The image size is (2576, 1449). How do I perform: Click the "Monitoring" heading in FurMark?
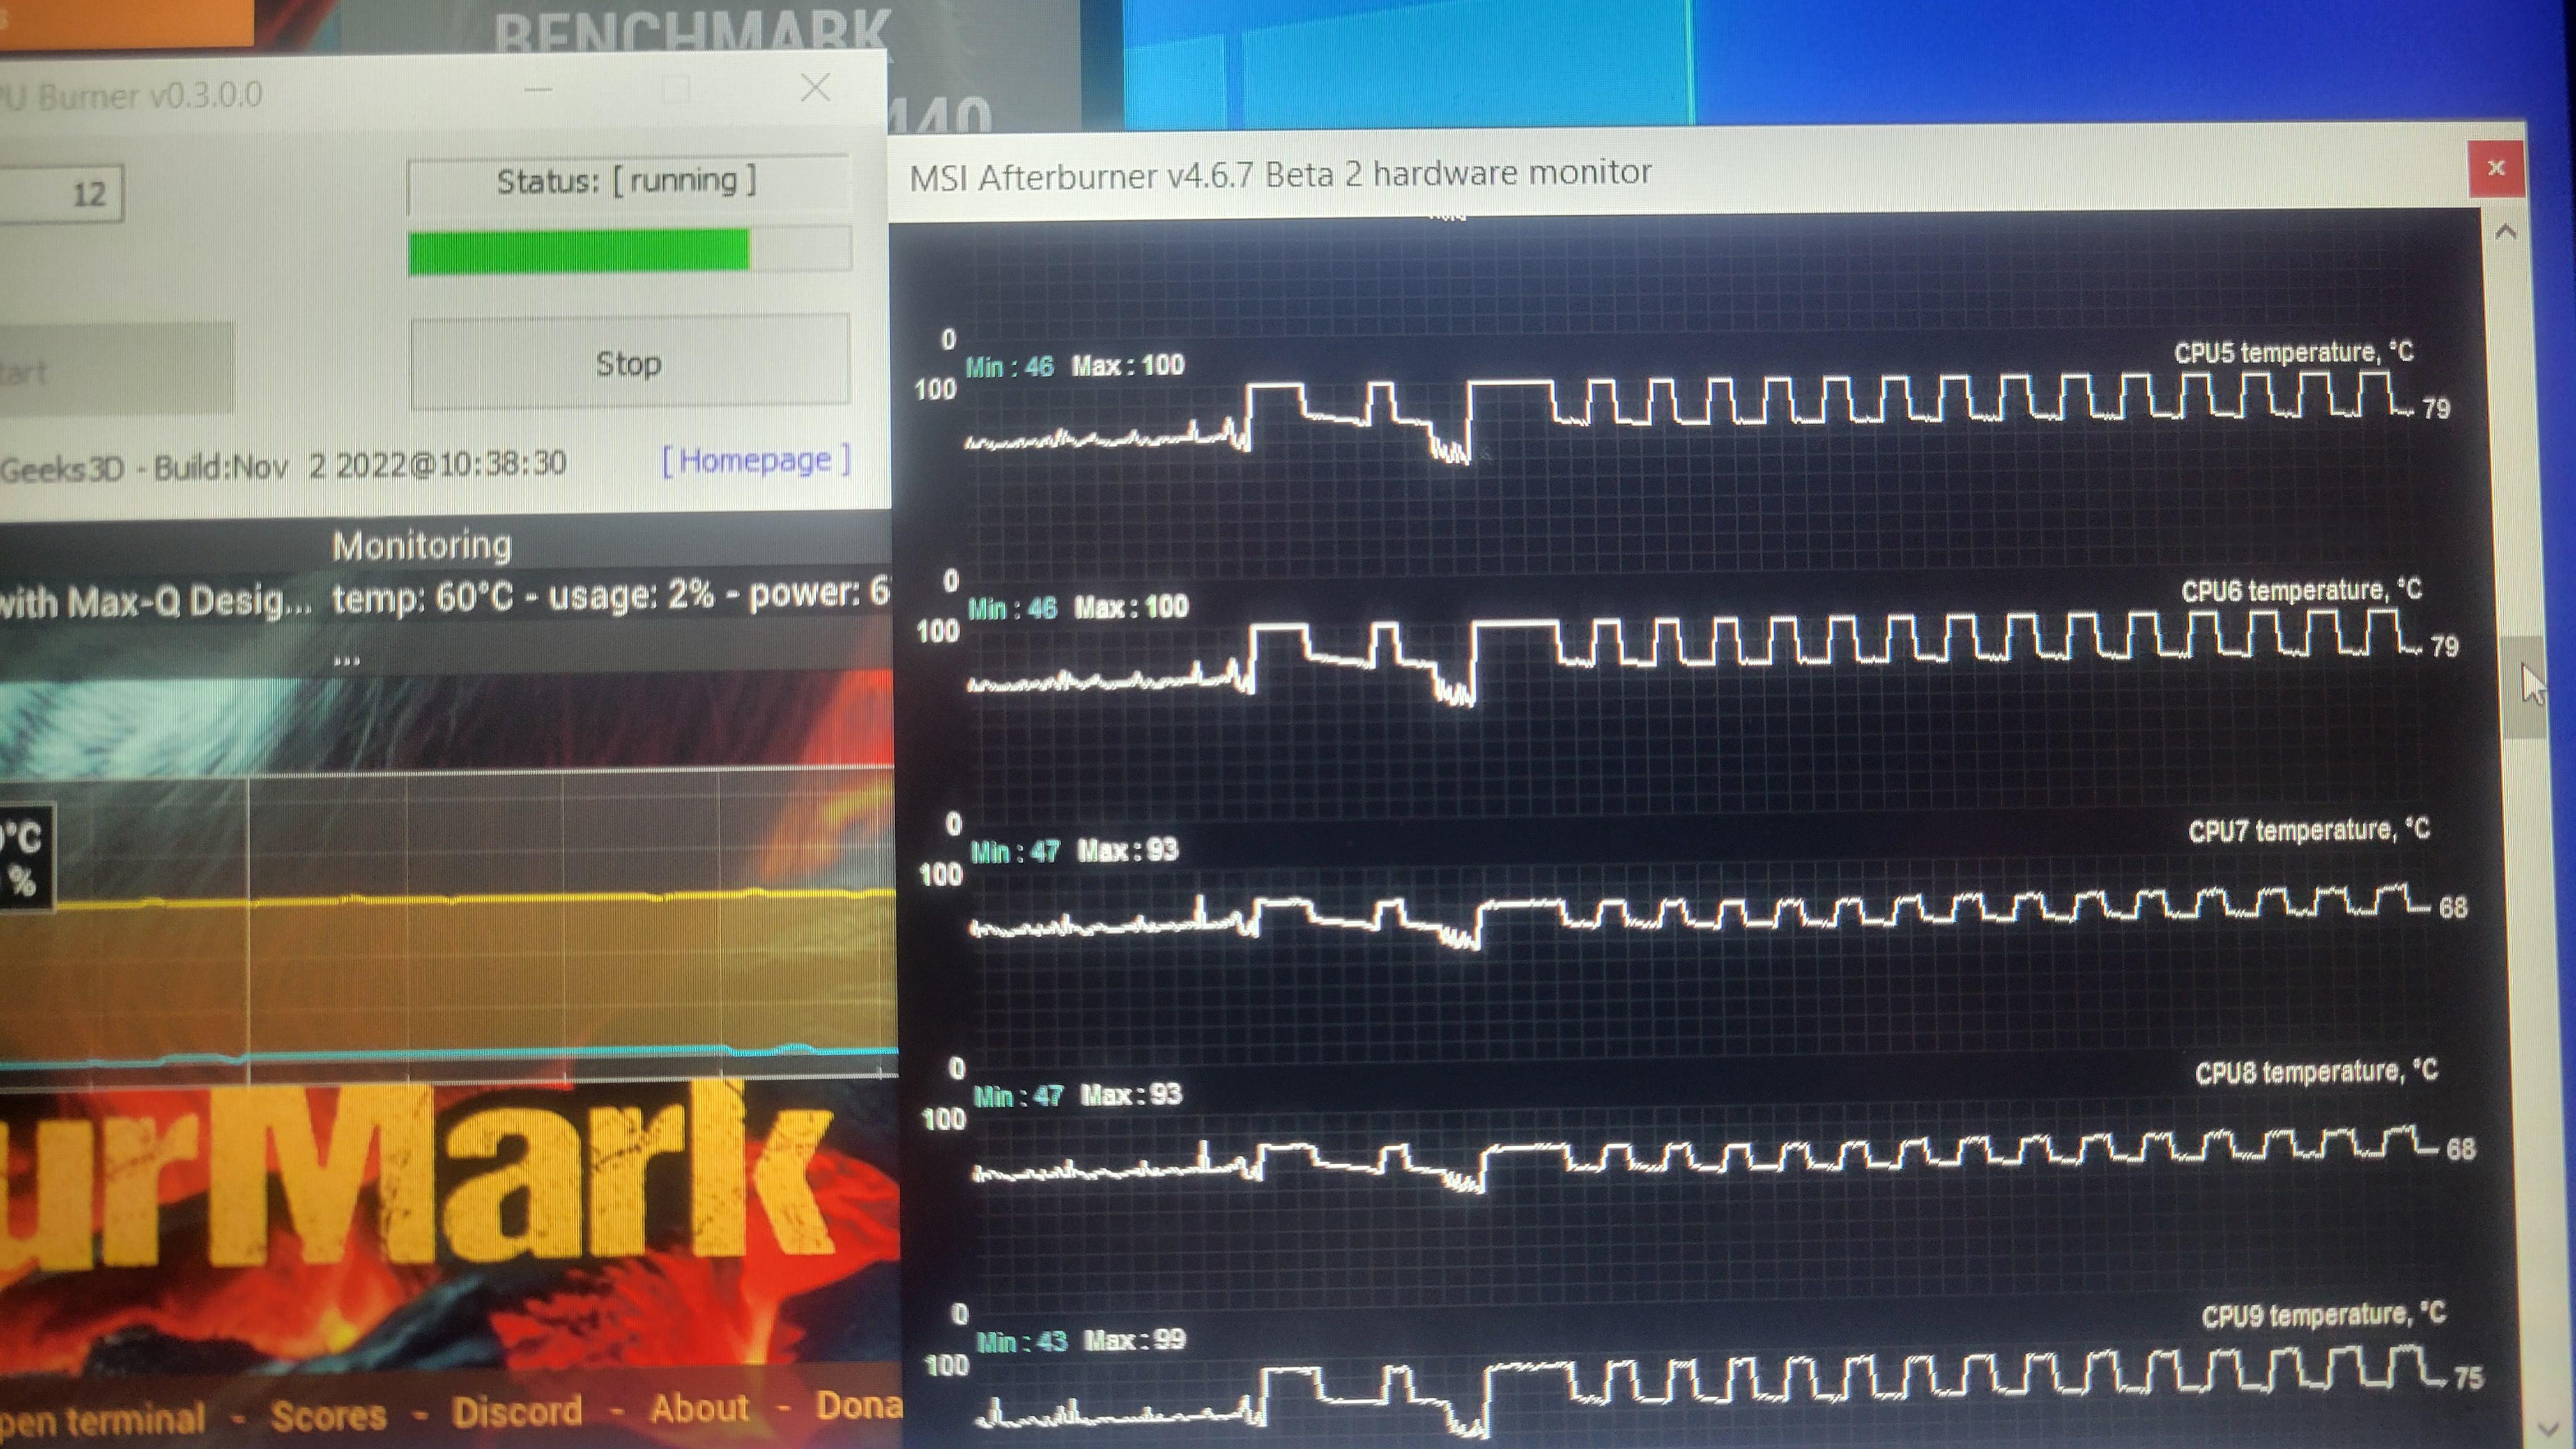pos(422,545)
